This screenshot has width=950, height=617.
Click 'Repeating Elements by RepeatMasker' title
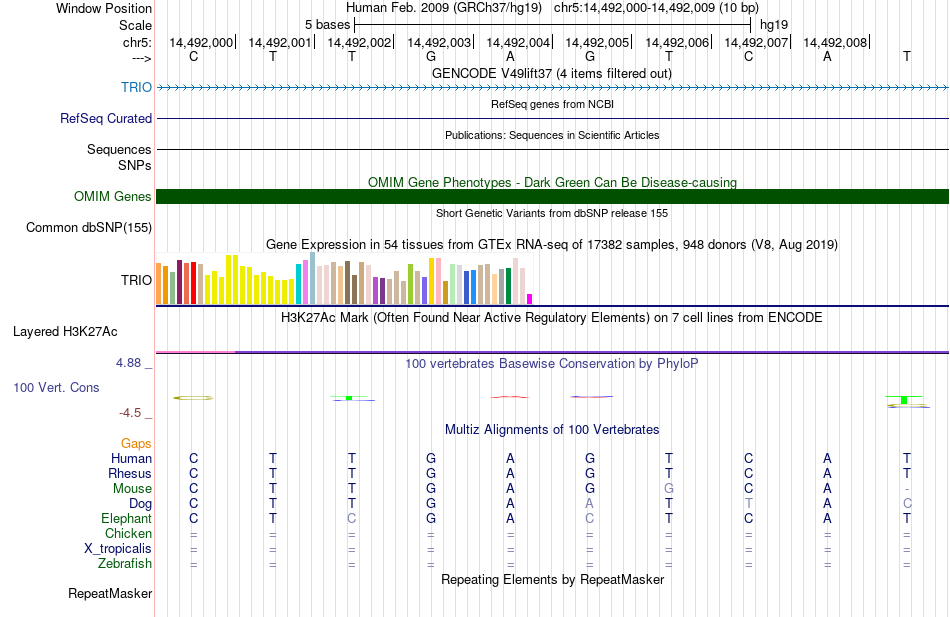(552, 579)
